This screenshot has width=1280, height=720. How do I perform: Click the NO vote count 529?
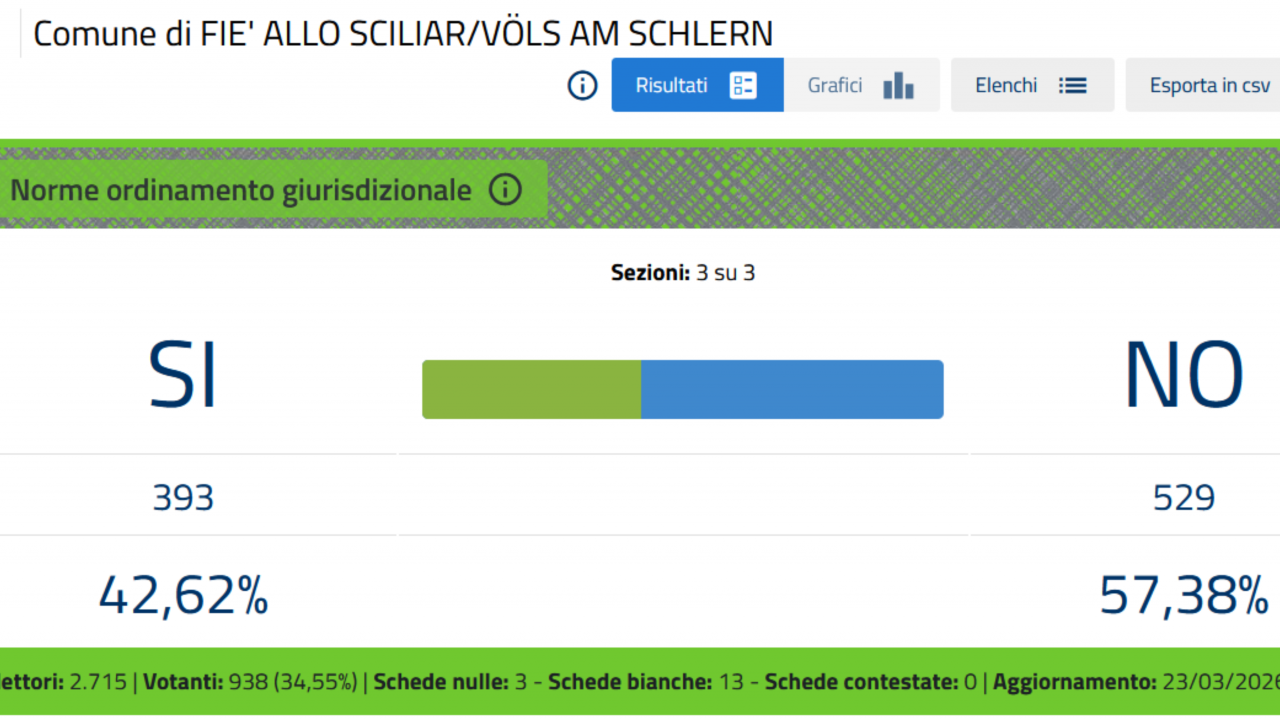point(1183,497)
